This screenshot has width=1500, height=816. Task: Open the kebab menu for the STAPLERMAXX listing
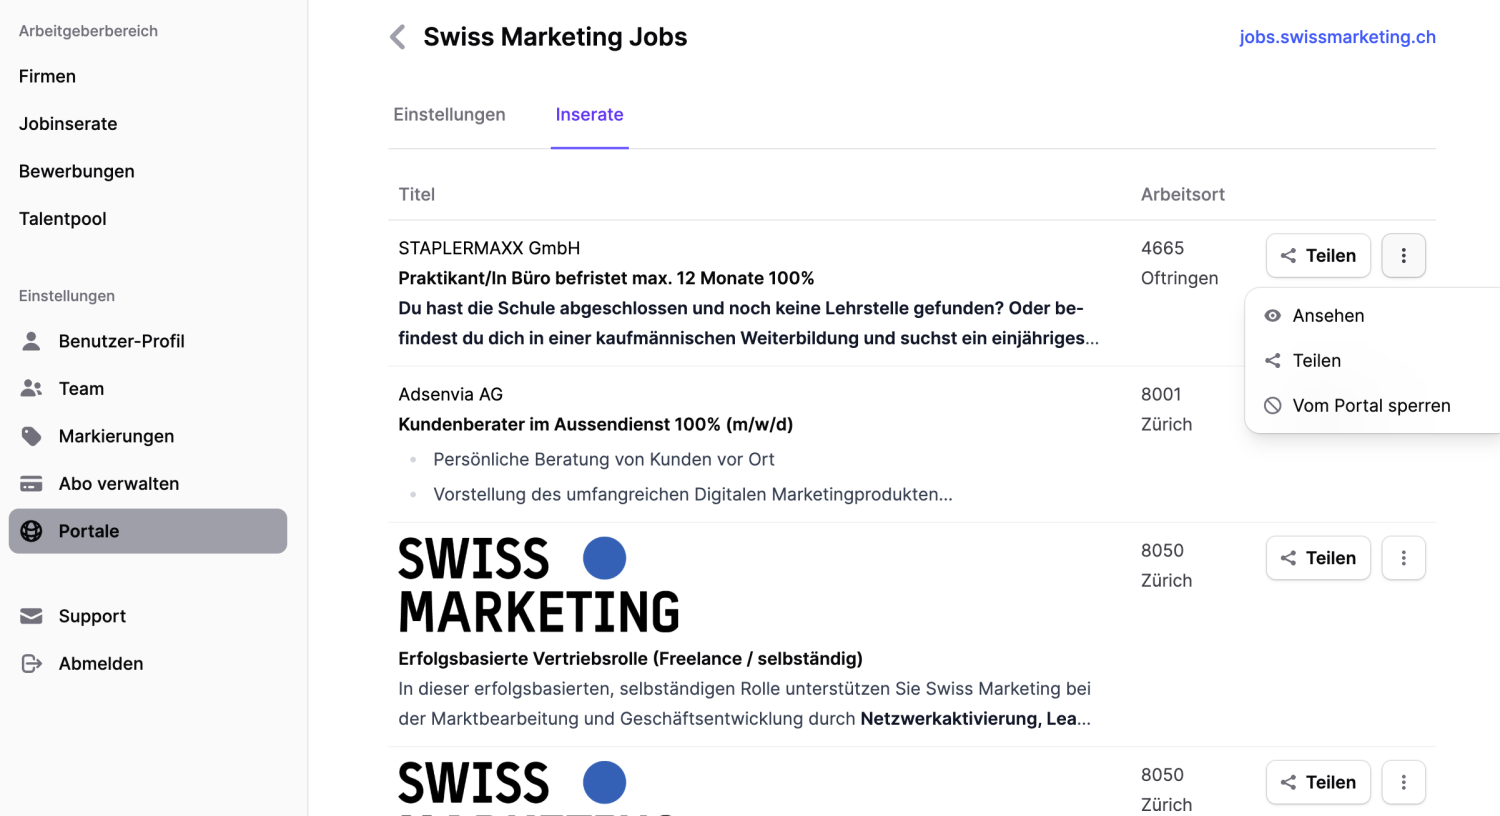coord(1403,255)
